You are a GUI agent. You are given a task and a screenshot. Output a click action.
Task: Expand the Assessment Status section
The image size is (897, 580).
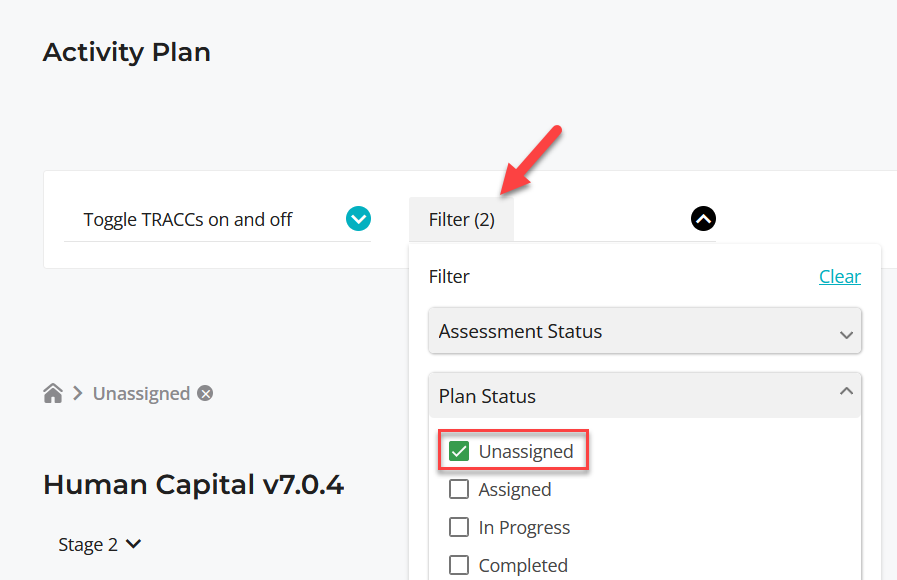[645, 331]
